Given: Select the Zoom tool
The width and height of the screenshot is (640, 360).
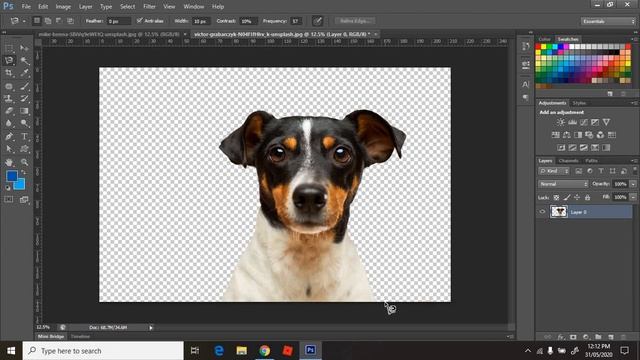Looking at the screenshot, I should point(24,162).
